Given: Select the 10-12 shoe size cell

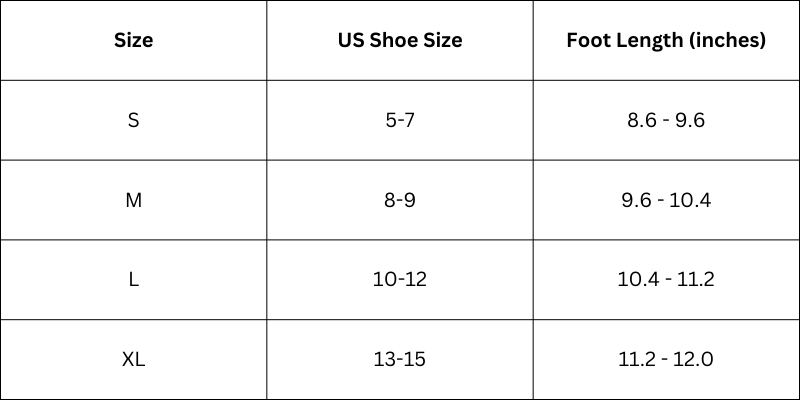Looking at the screenshot, I should [x=400, y=280].
